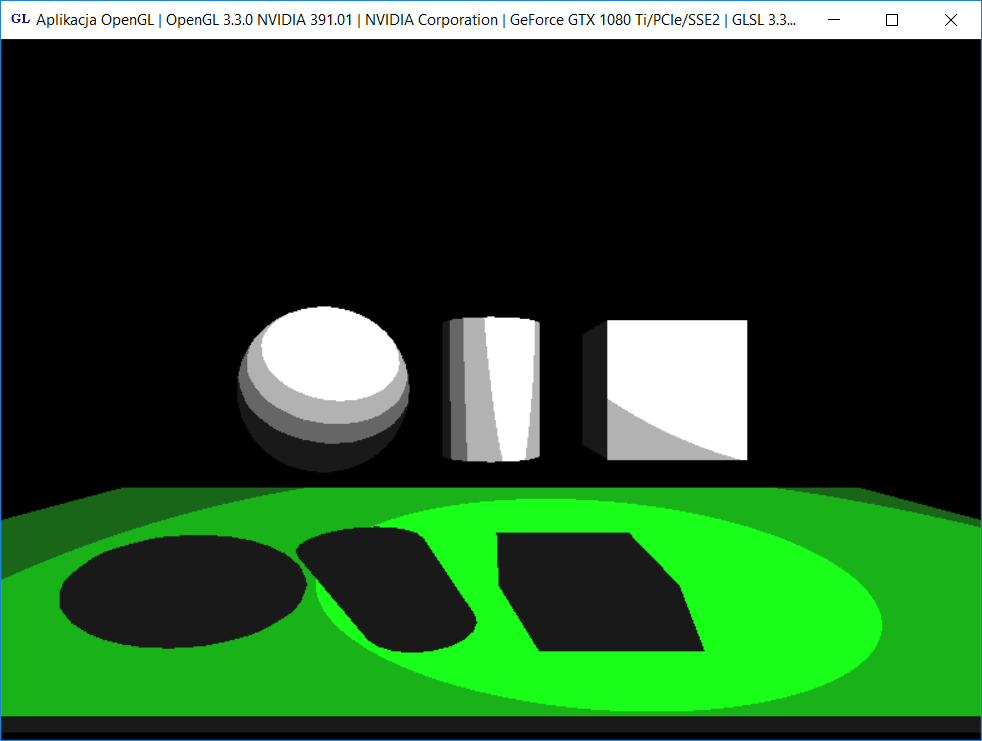
Task: Click the GL application icon in title bar
Action: (19, 20)
